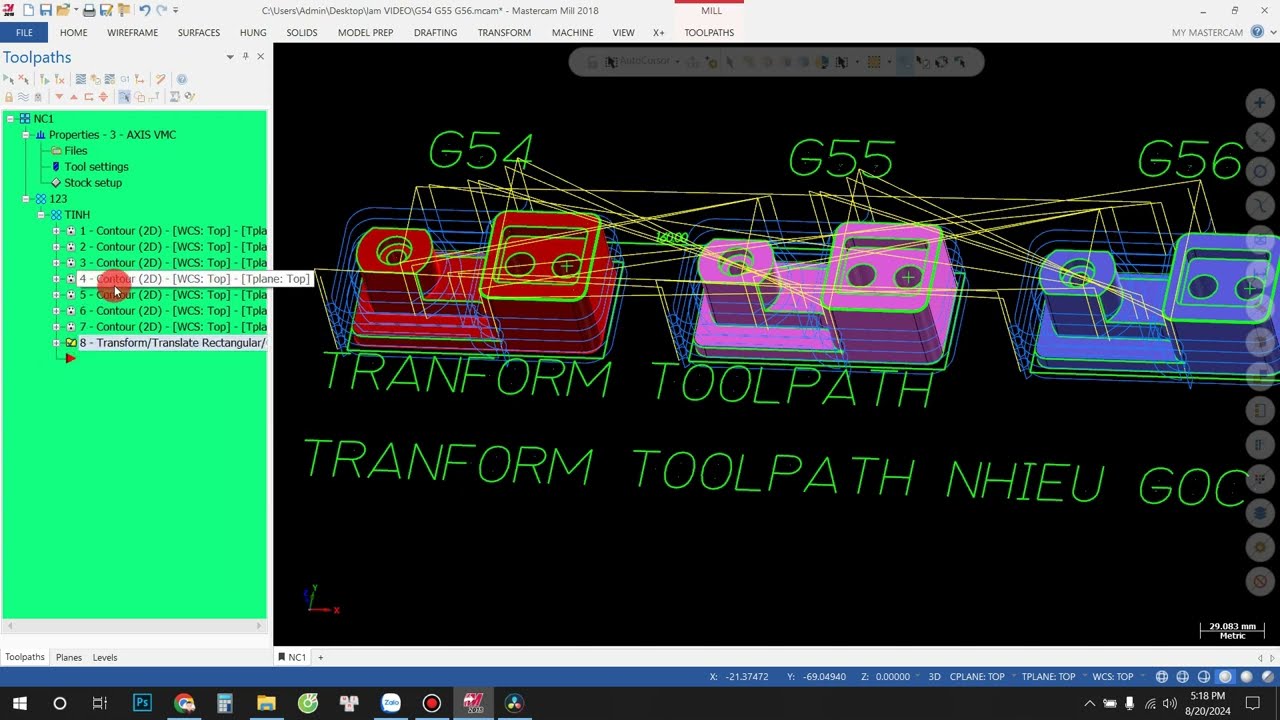Toggle translucency sphere icon in status bar

pos(1267,677)
